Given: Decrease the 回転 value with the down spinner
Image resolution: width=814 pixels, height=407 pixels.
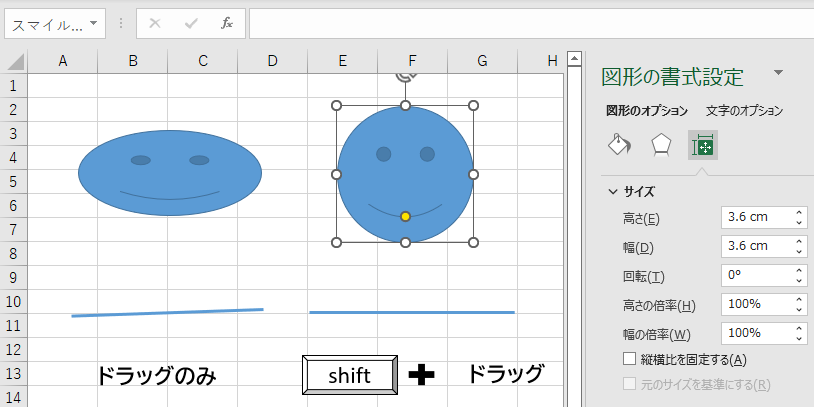Looking at the screenshot, I should [x=799, y=279].
